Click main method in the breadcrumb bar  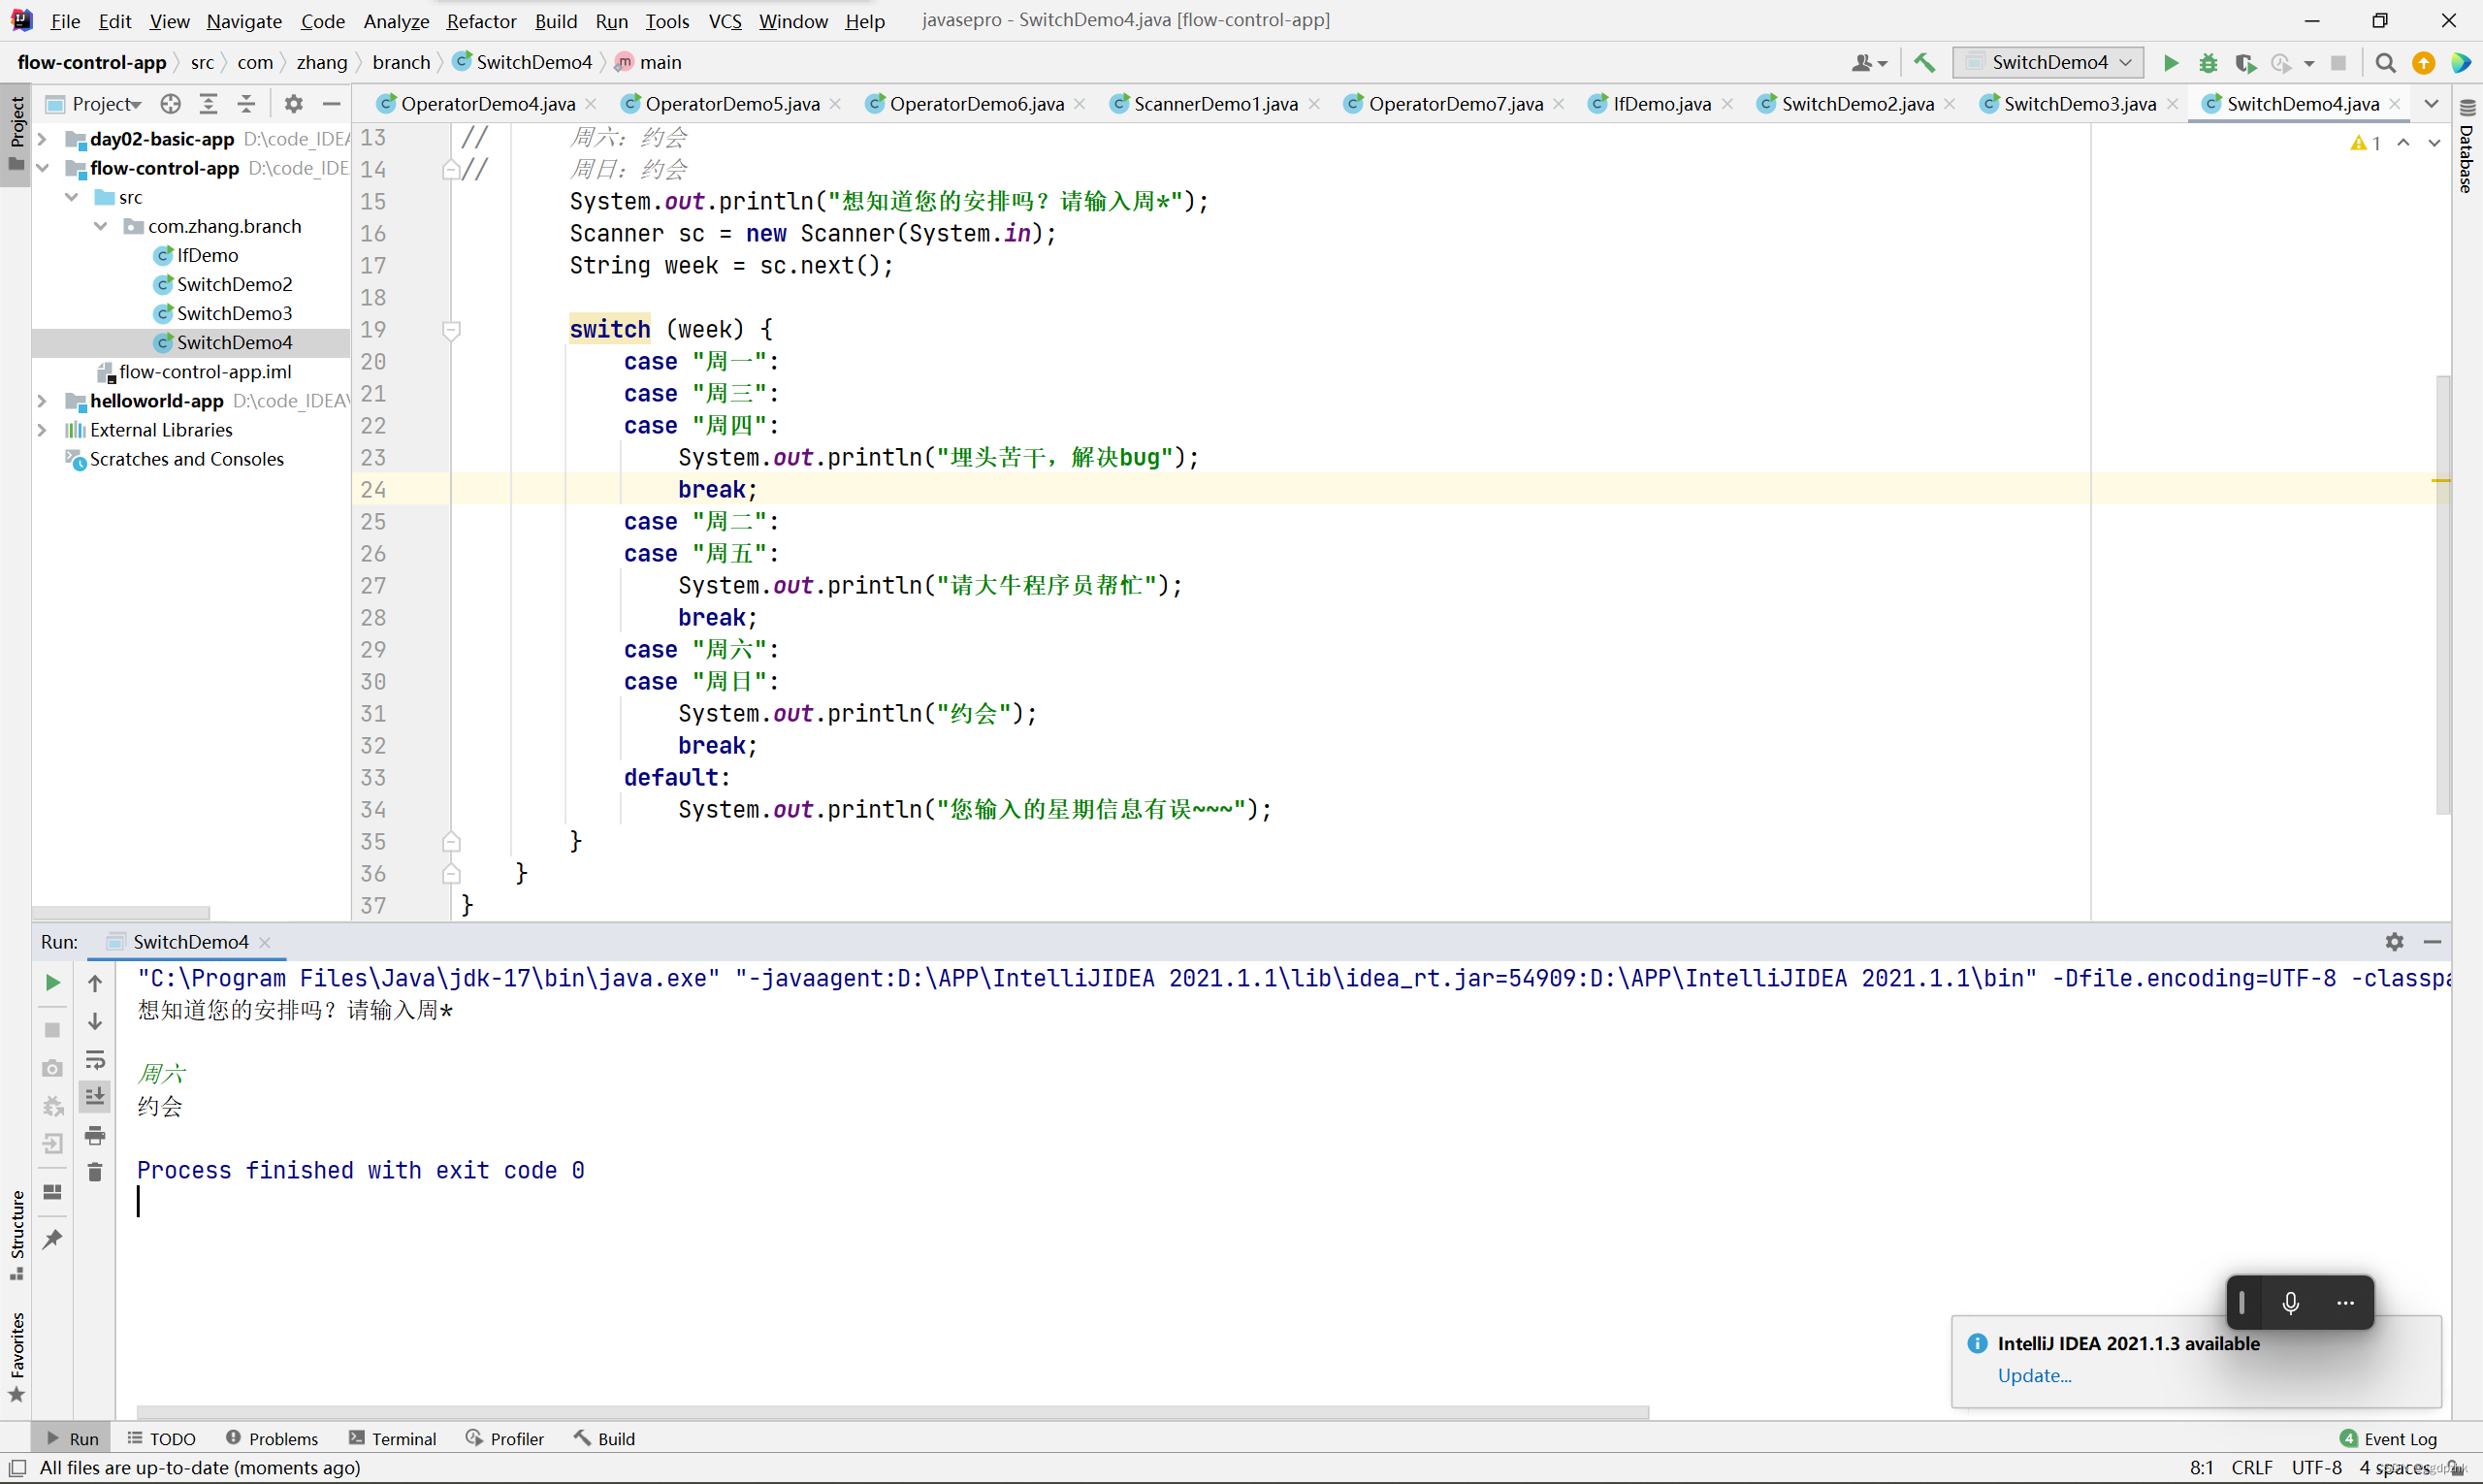pyautogui.click(x=649, y=62)
